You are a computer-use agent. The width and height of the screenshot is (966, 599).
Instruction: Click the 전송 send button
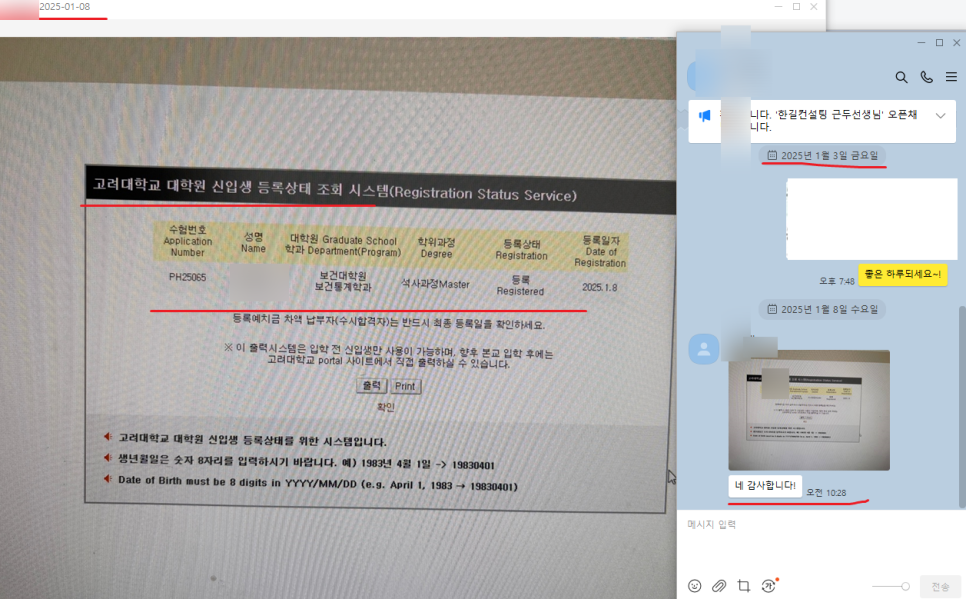[x=940, y=587]
